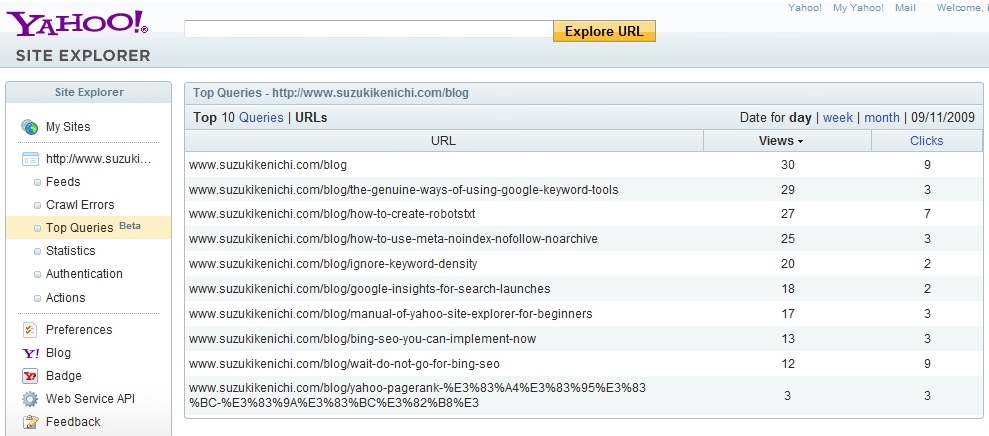Open Preferences in the sidebar
The width and height of the screenshot is (989, 436).
click(79, 329)
